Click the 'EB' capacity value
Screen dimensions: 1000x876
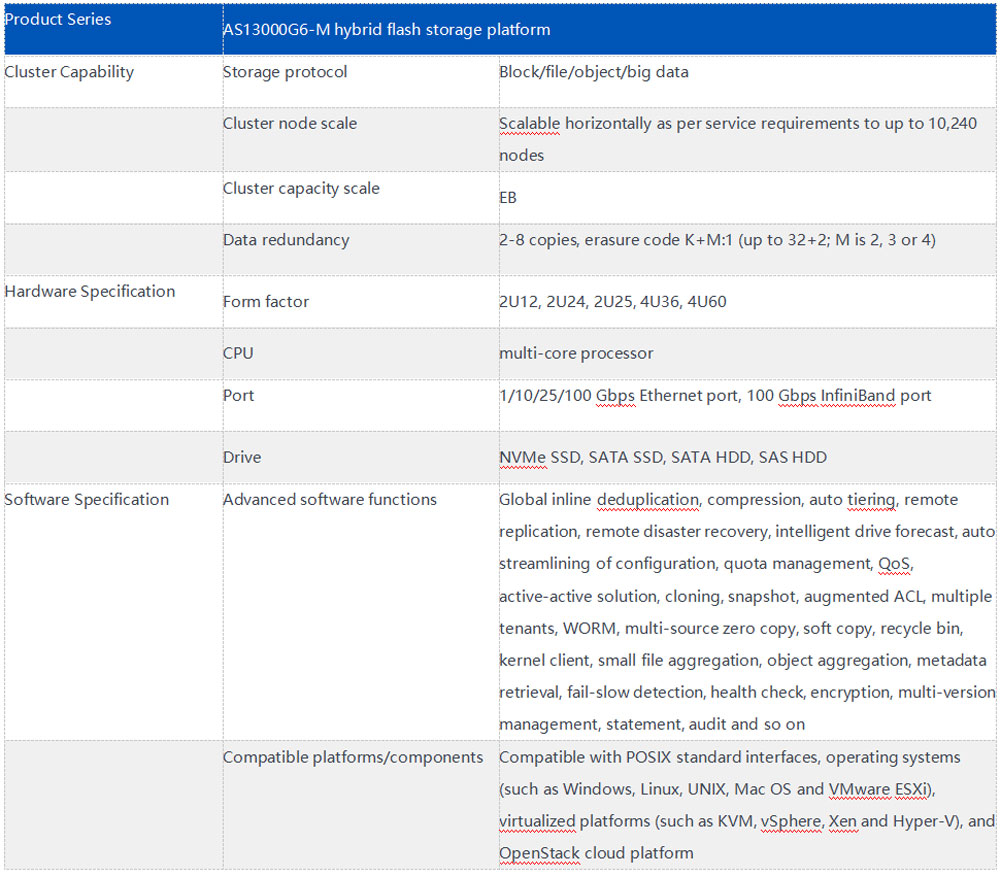[x=508, y=198]
